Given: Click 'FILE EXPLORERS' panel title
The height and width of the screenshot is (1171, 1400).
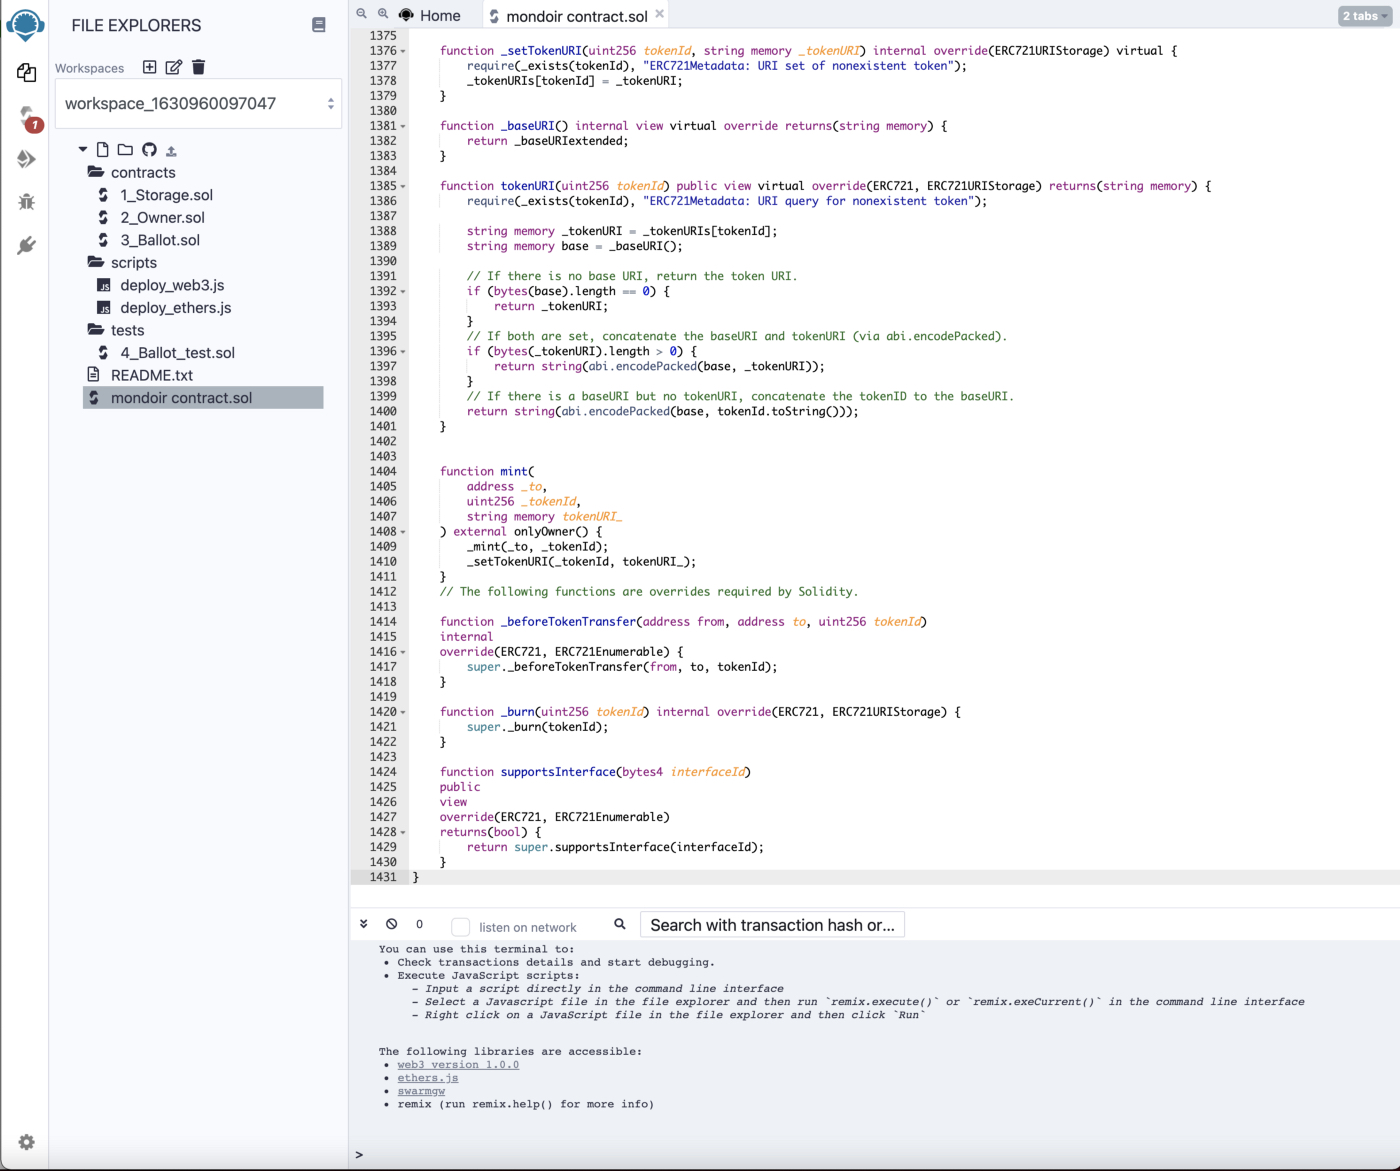Looking at the screenshot, I should click(136, 25).
